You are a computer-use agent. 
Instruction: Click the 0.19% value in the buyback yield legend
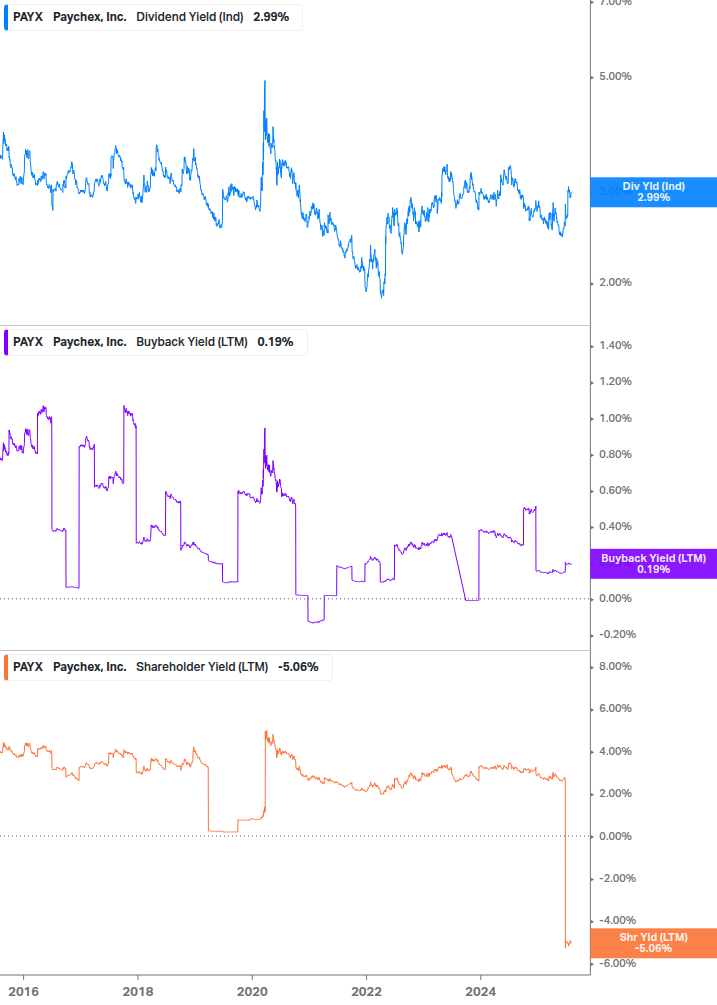pos(276,342)
